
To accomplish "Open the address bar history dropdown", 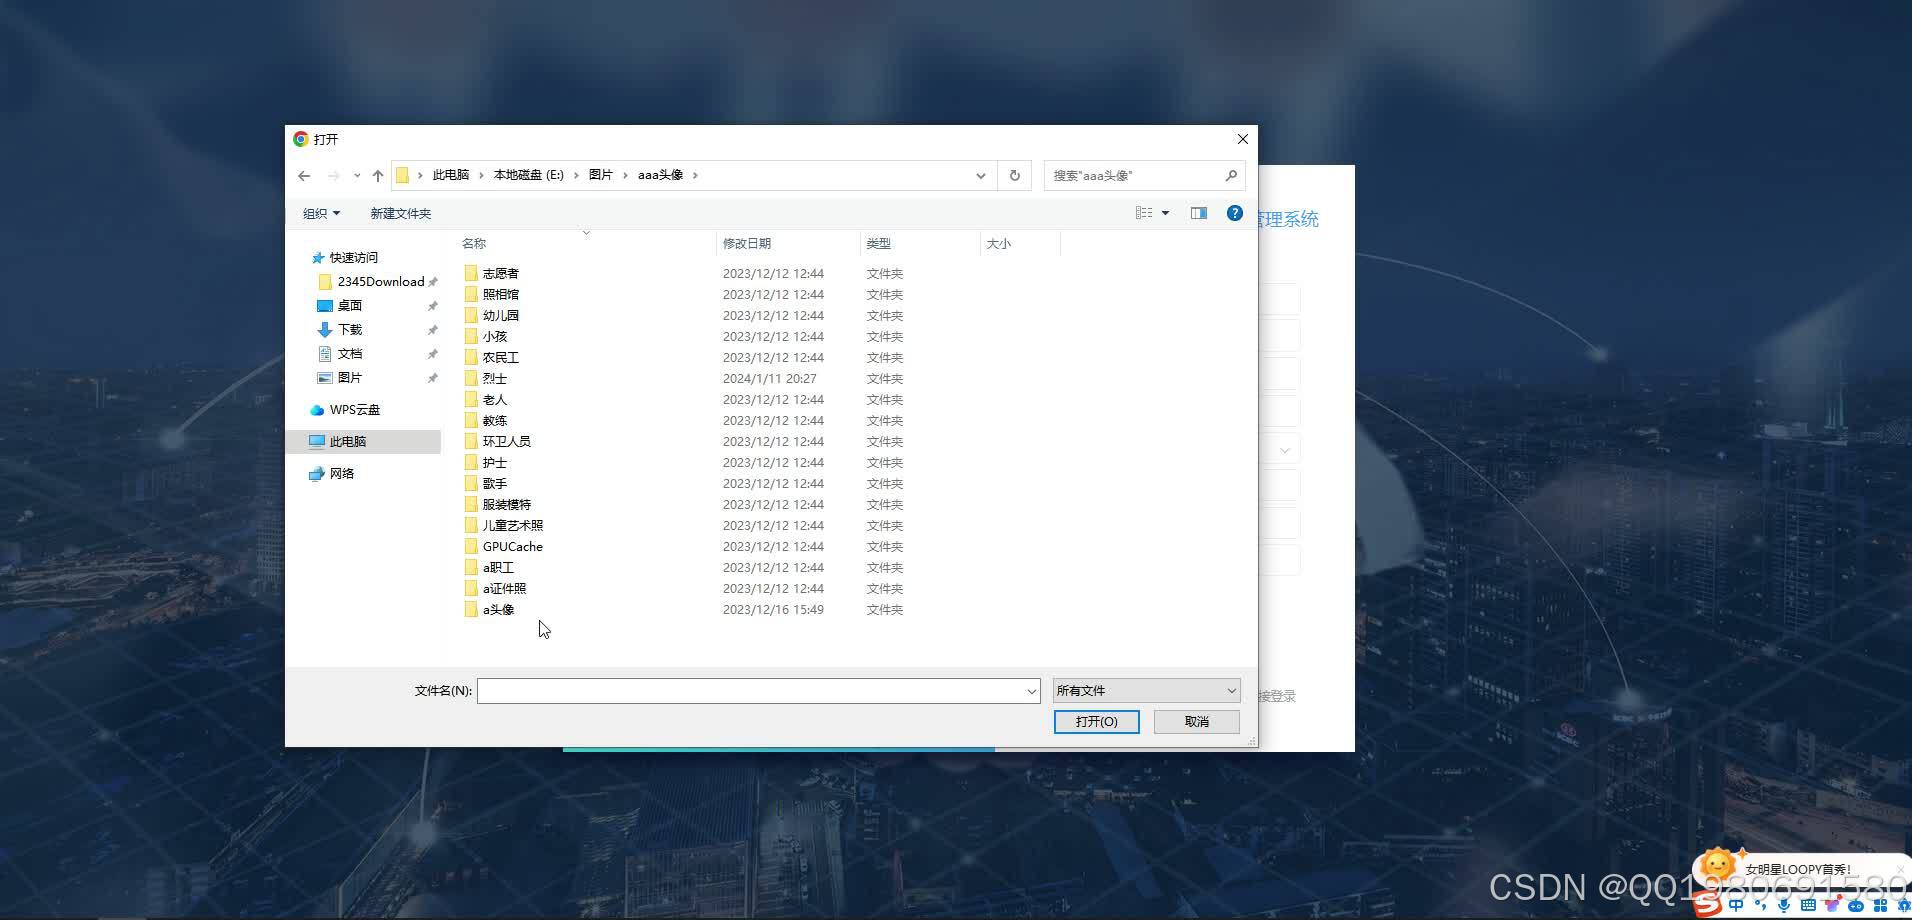I will point(979,175).
